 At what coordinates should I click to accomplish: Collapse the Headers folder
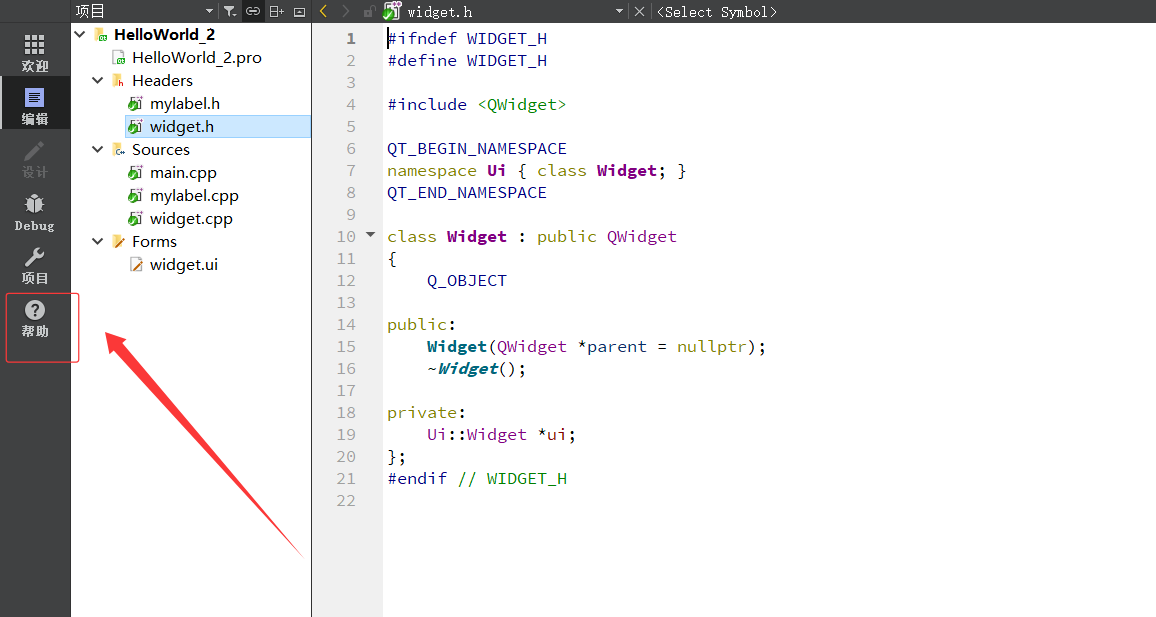(97, 80)
